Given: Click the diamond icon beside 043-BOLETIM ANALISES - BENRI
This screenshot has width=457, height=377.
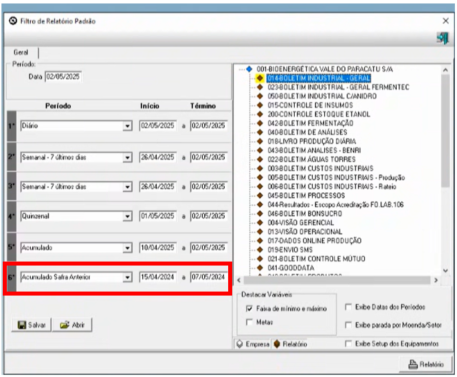Looking at the screenshot, I should (x=260, y=150).
